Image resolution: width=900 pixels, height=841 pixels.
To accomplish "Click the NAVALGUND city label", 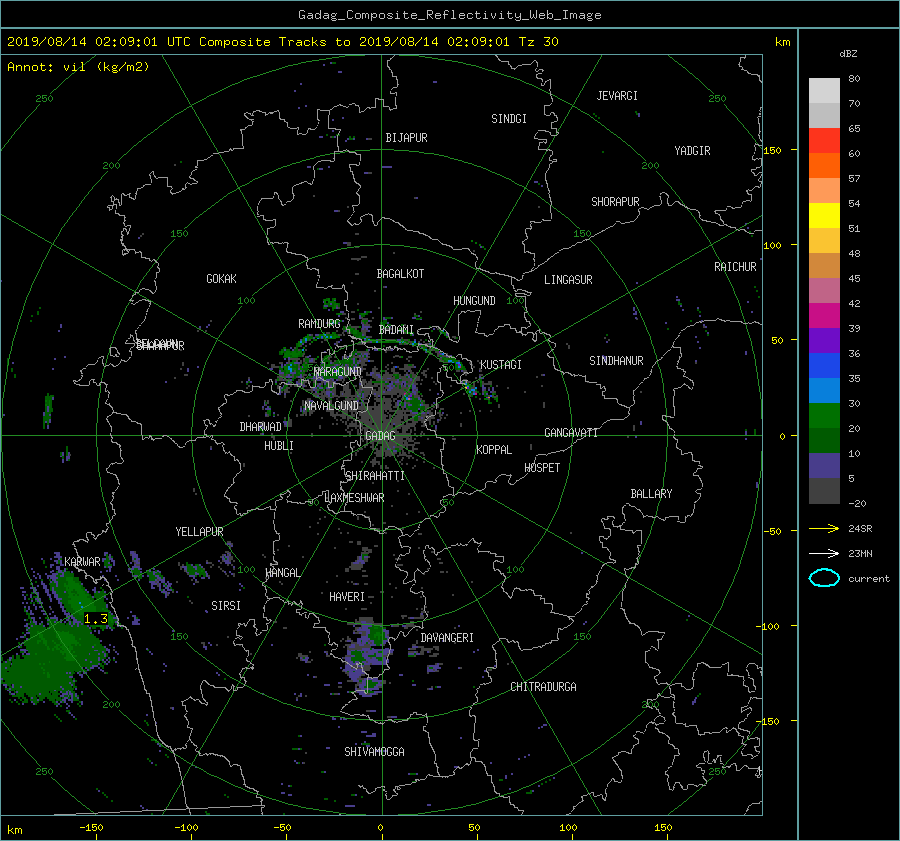I will 331,406.
